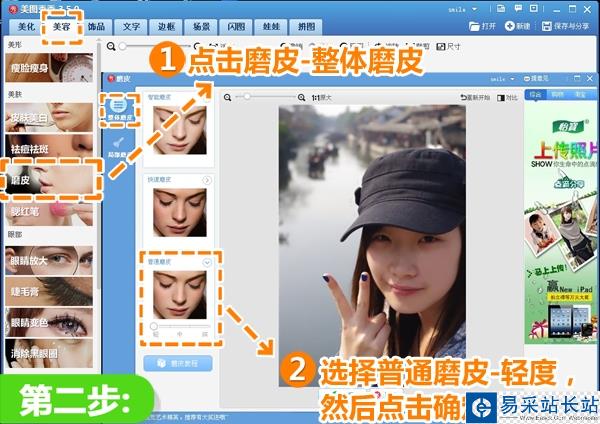Switch to the 美化 tab
This screenshot has width=600, height=424.
[x=26, y=26]
